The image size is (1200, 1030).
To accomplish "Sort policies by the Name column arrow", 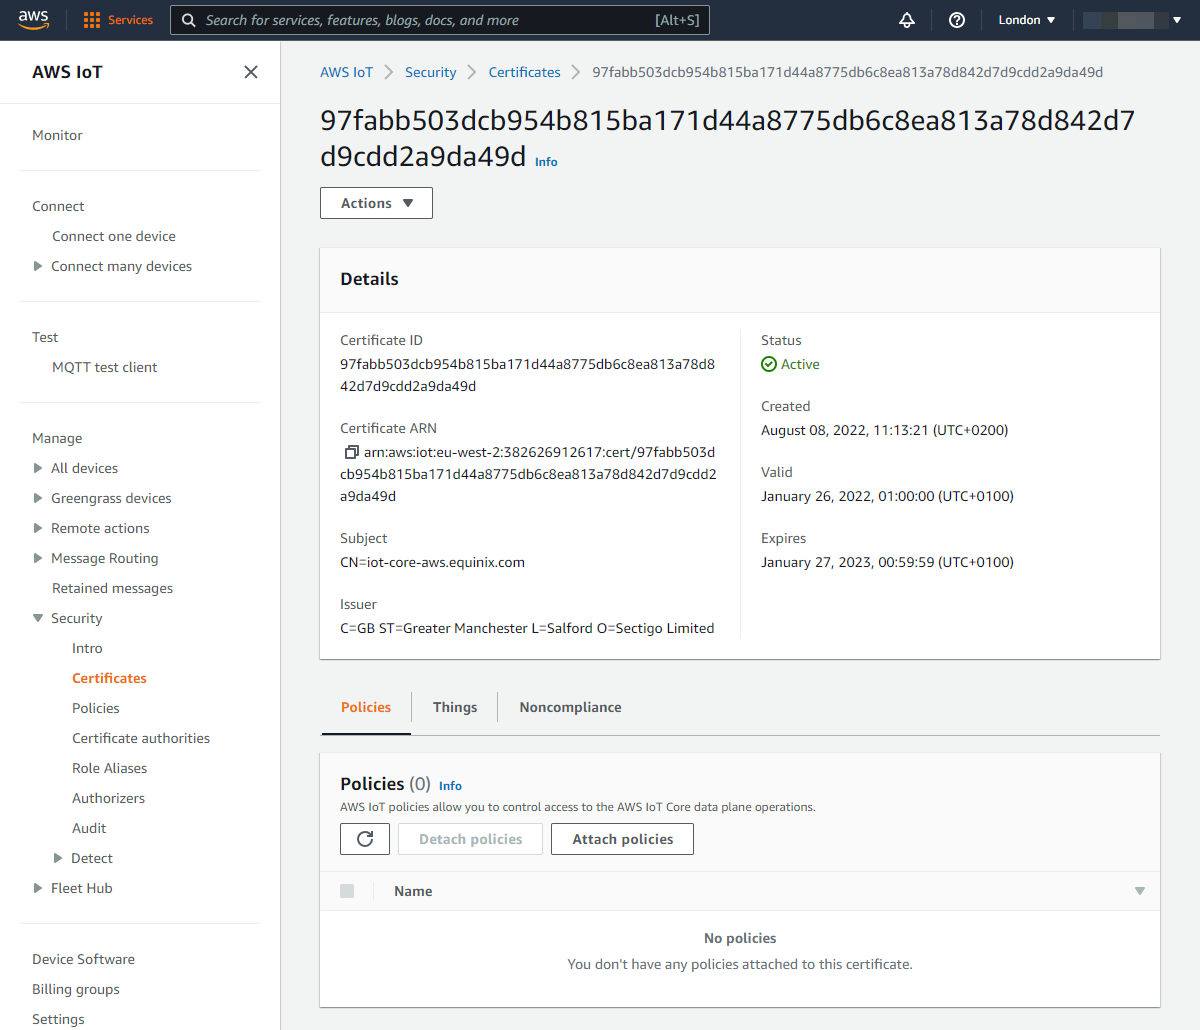I will tap(1139, 891).
